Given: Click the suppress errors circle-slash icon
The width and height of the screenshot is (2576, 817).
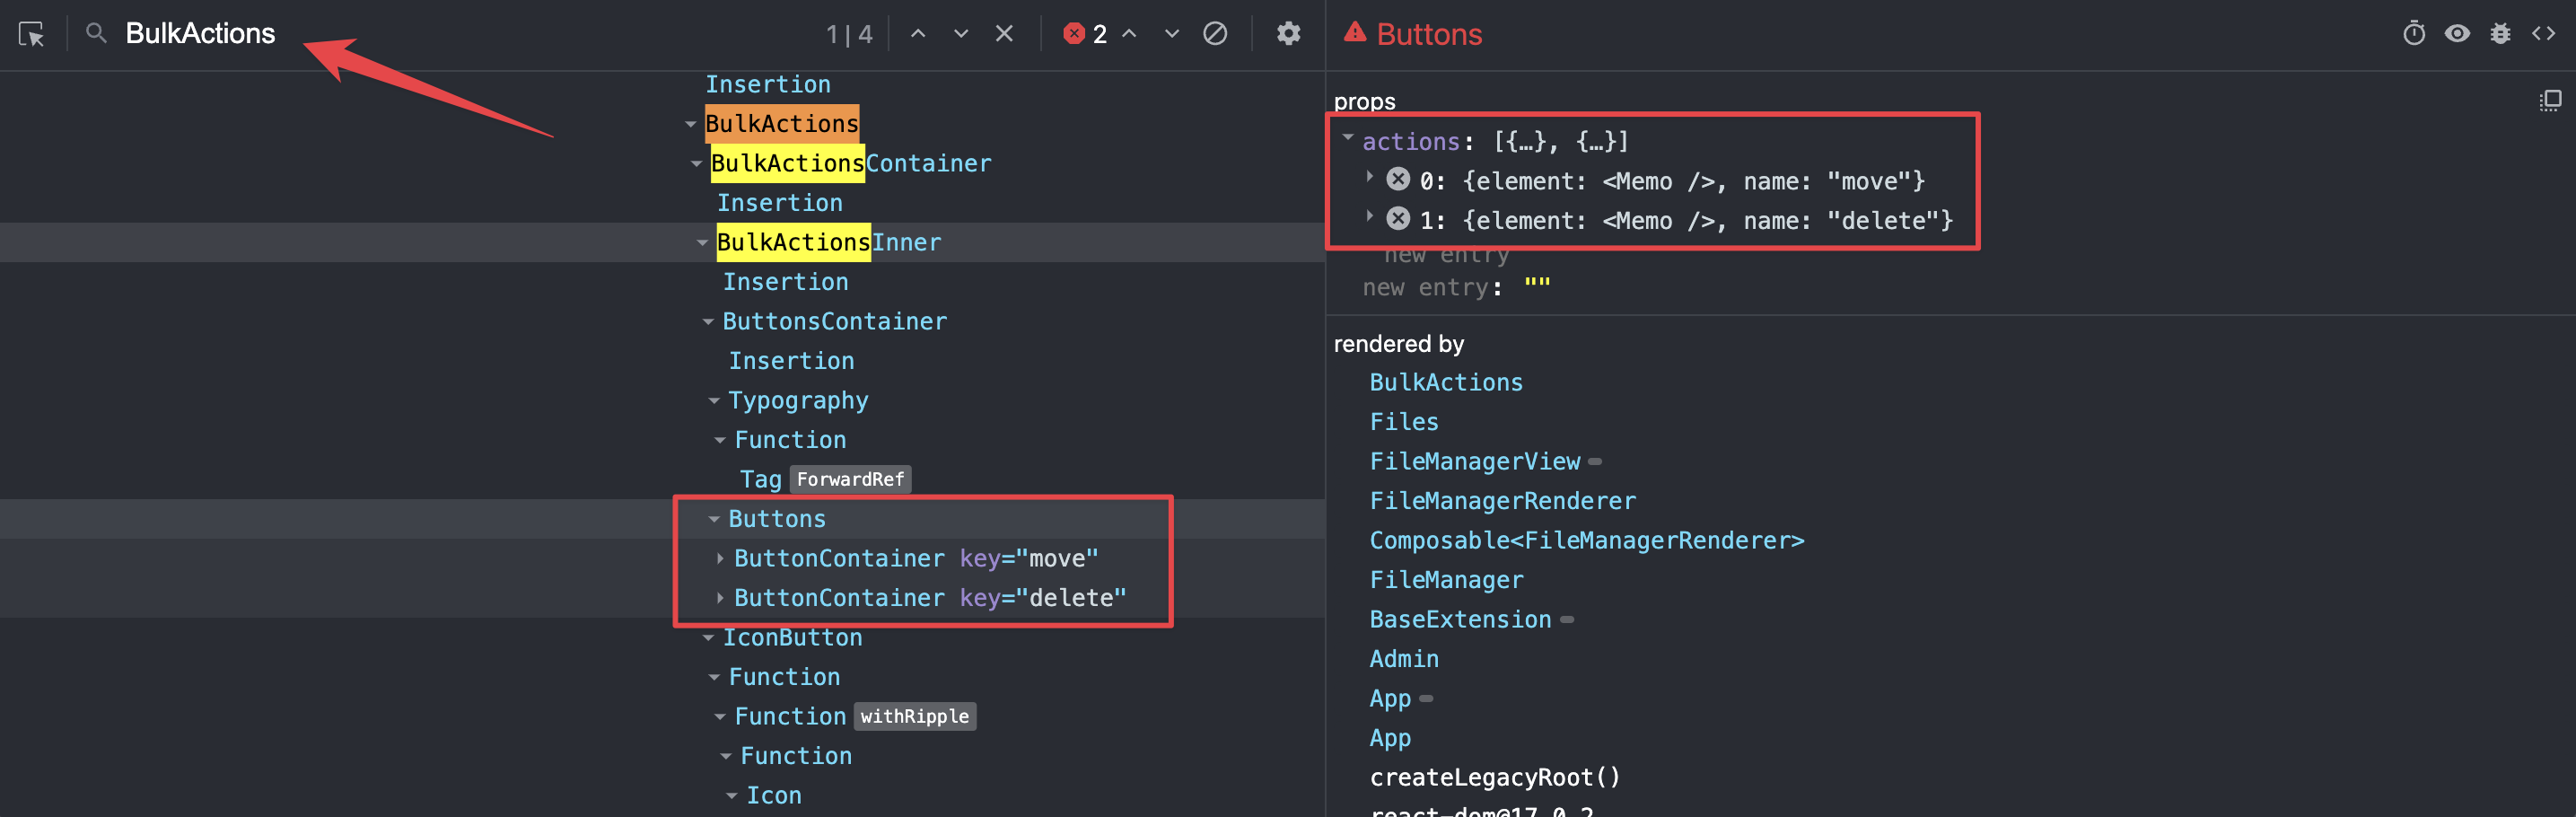Looking at the screenshot, I should coord(1215,33).
